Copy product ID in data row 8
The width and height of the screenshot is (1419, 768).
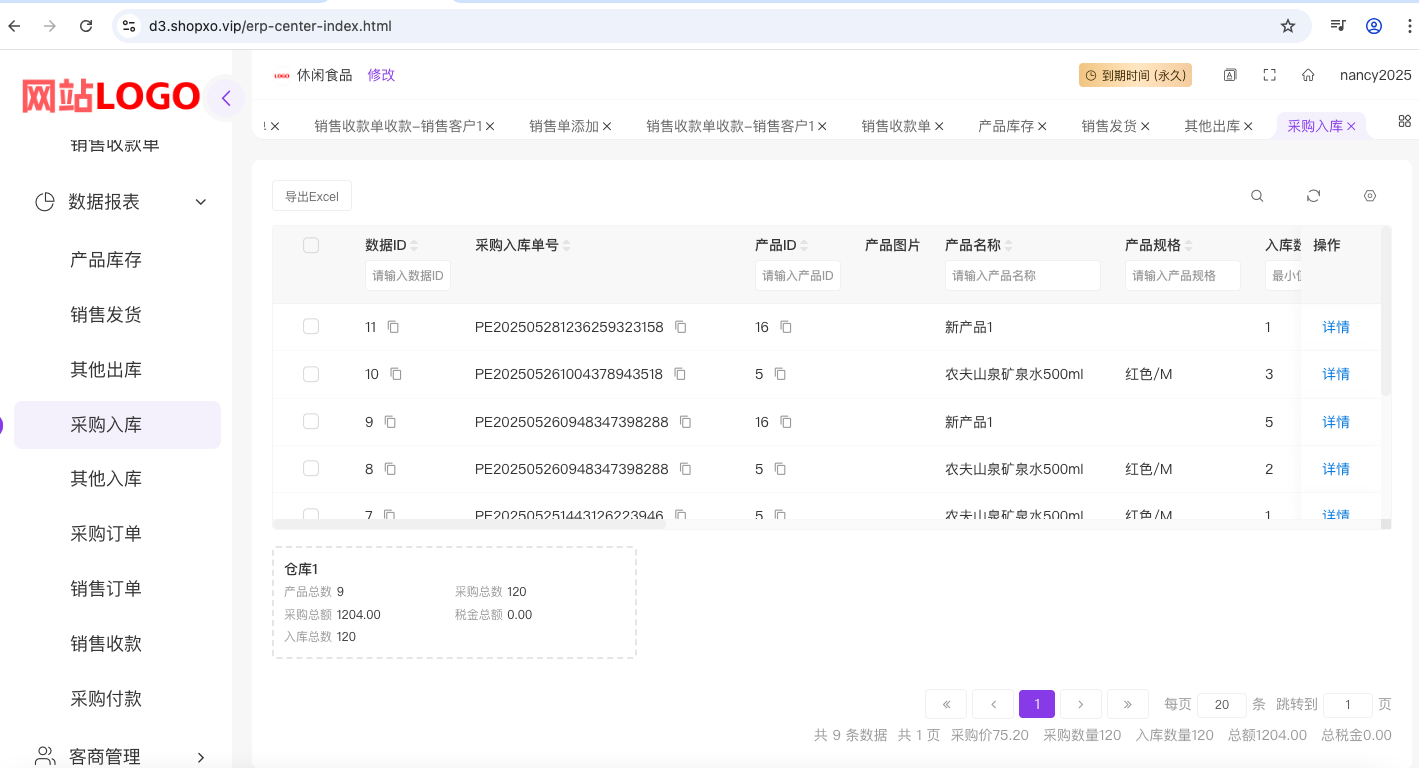point(780,469)
